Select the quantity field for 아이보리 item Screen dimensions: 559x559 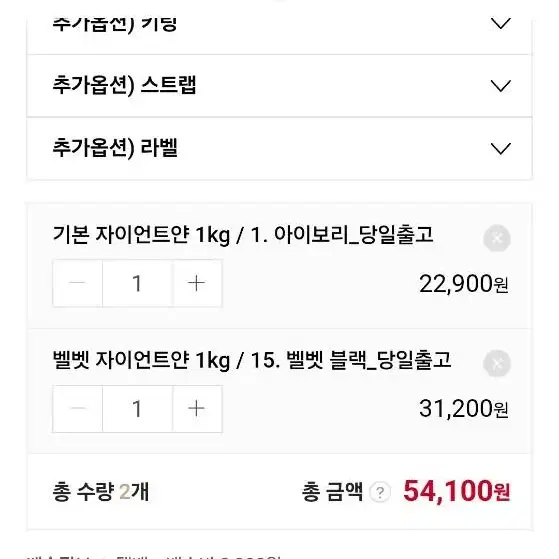coord(137,283)
